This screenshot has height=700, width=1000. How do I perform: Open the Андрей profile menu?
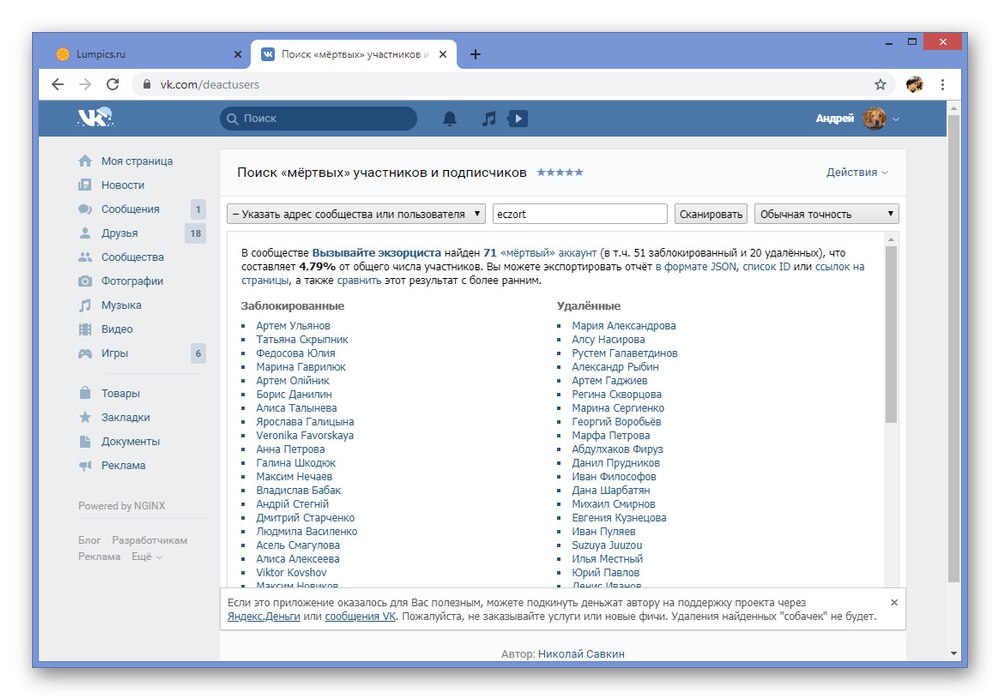857,119
